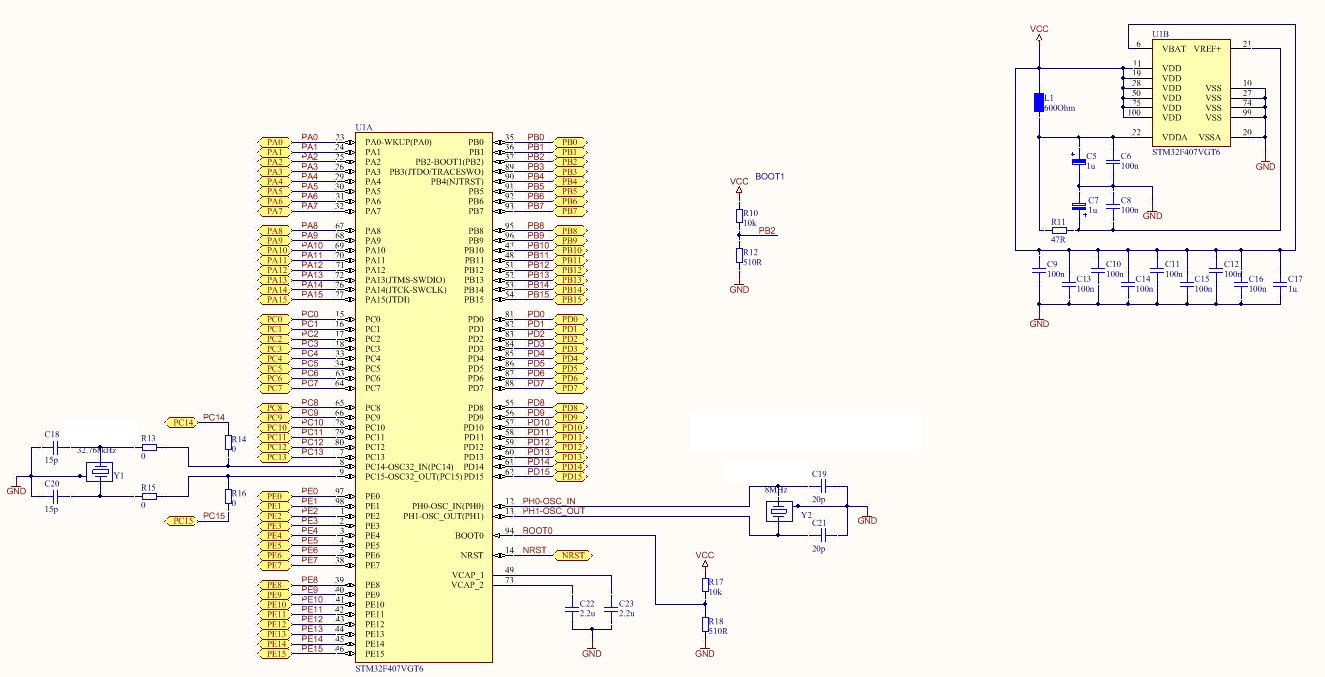Click the yellow PA15 port tag
Screen dimensions: 1325x677
point(275,300)
